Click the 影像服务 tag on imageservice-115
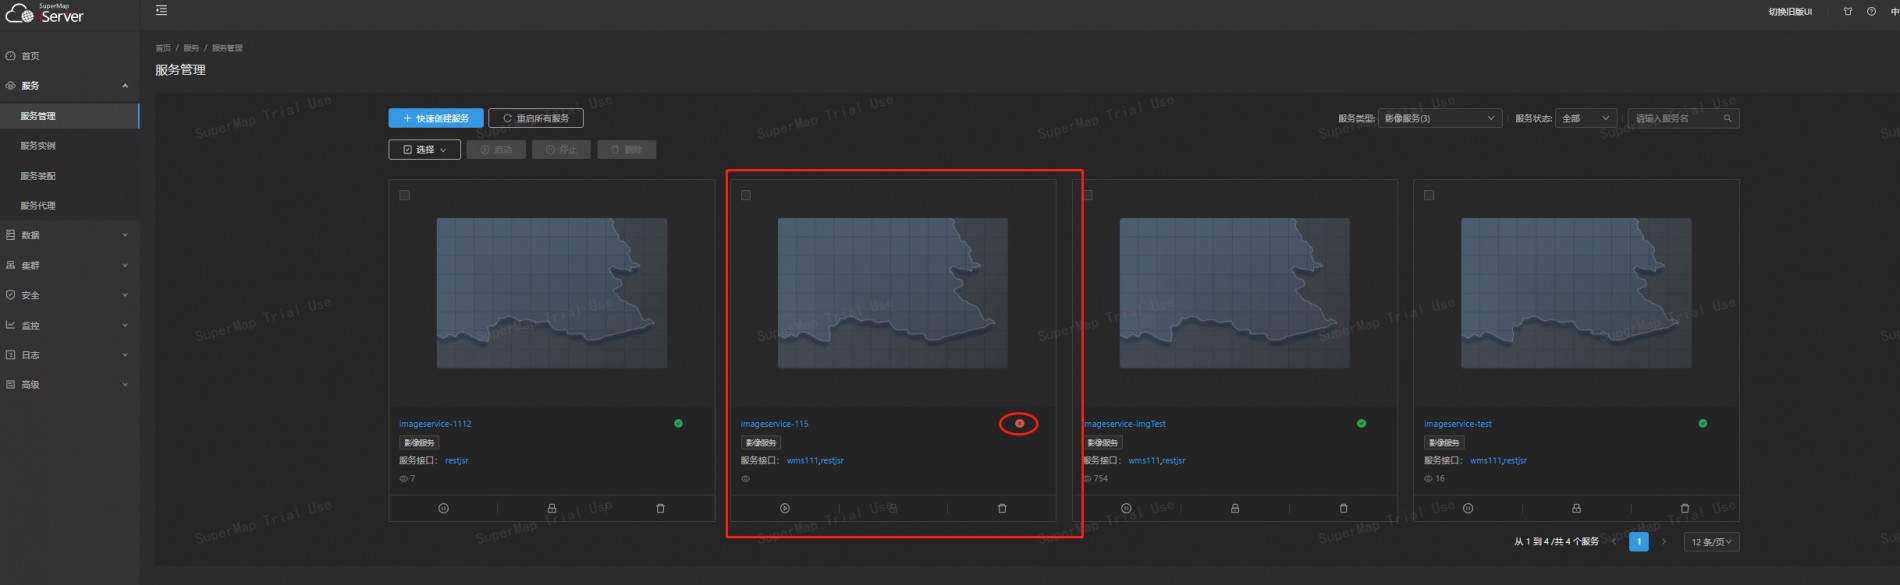Viewport: 1900px width, 585px height. coord(761,443)
